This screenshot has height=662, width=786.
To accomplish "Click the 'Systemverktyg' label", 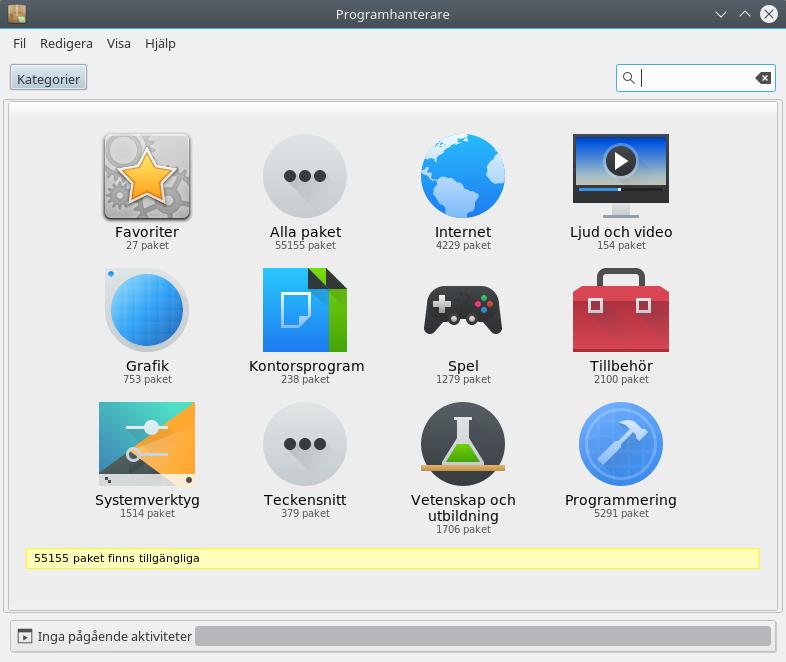I will click(147, 500).
